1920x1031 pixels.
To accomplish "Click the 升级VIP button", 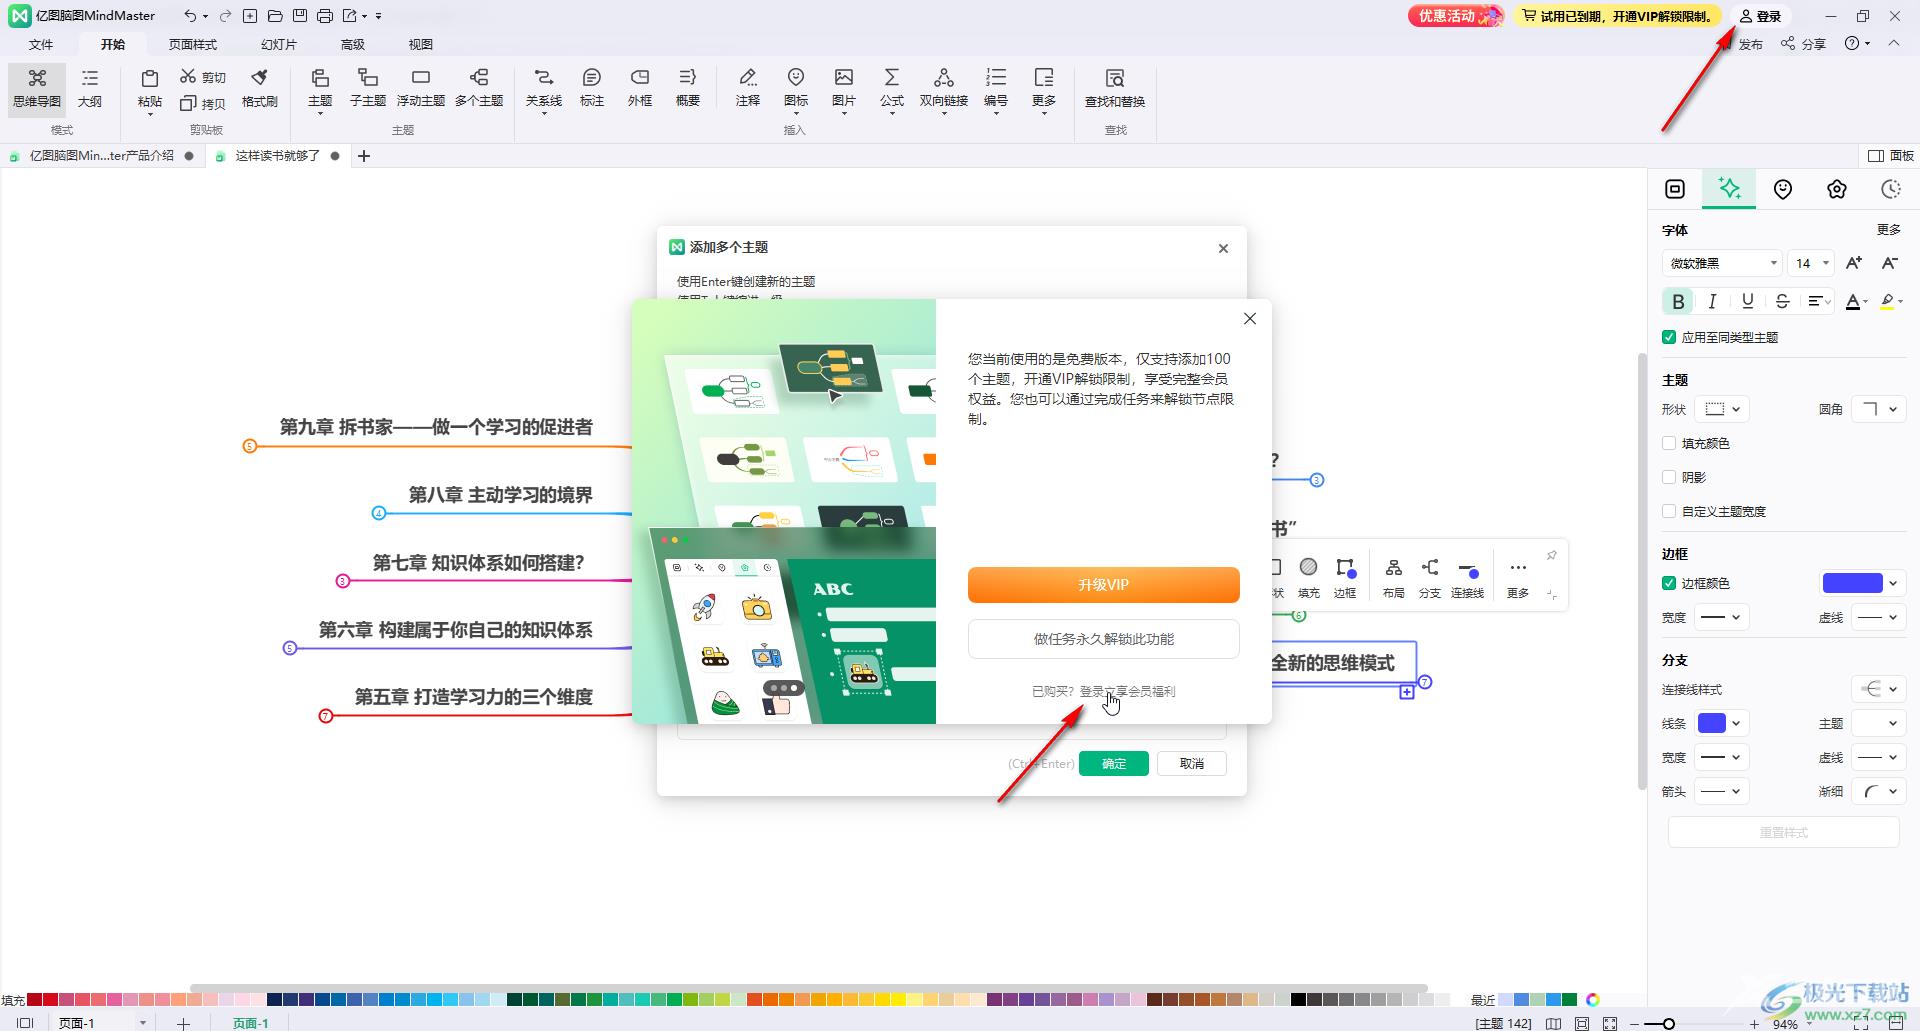I will [1103, 585].
